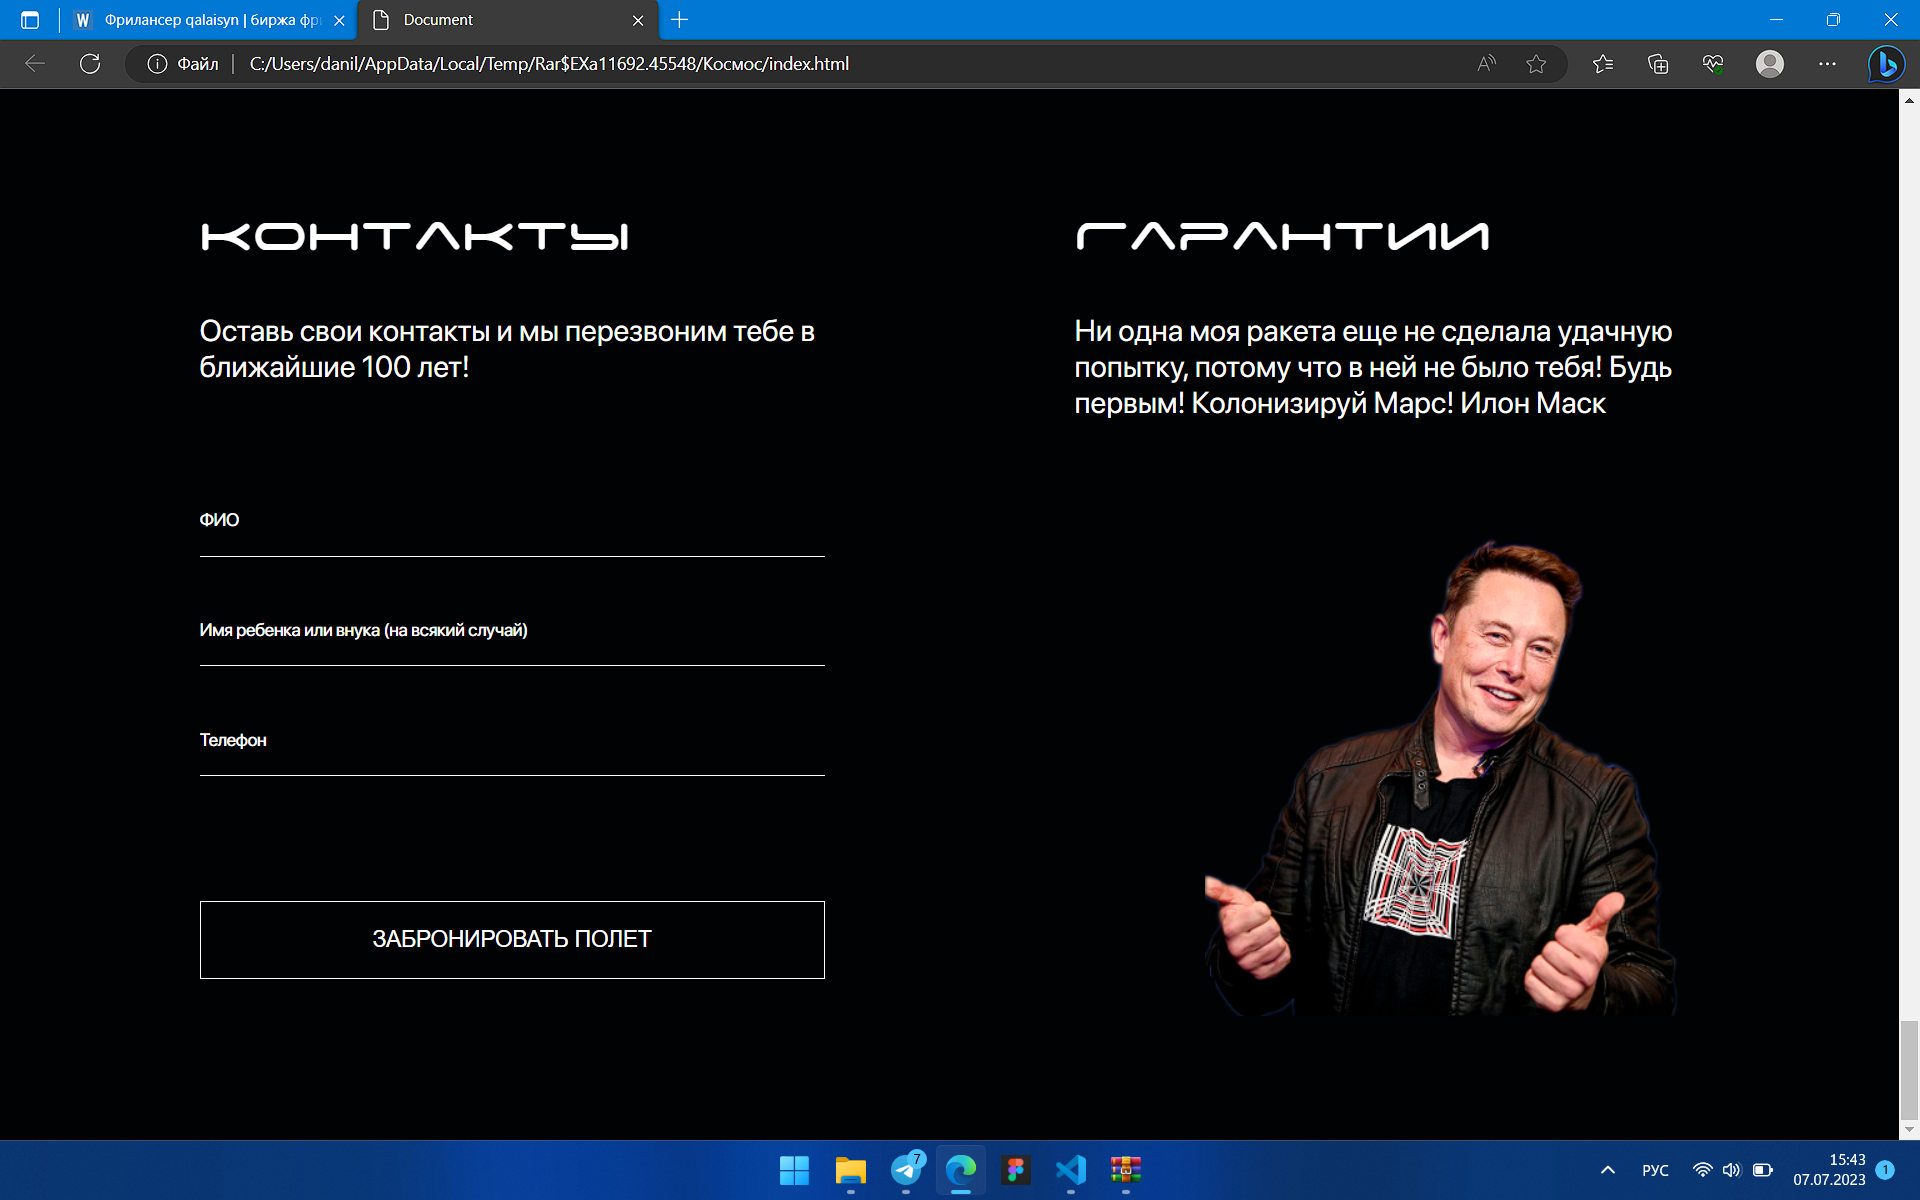Switch to the Фрилансер qalaisyn tab

tap(209, 20)
